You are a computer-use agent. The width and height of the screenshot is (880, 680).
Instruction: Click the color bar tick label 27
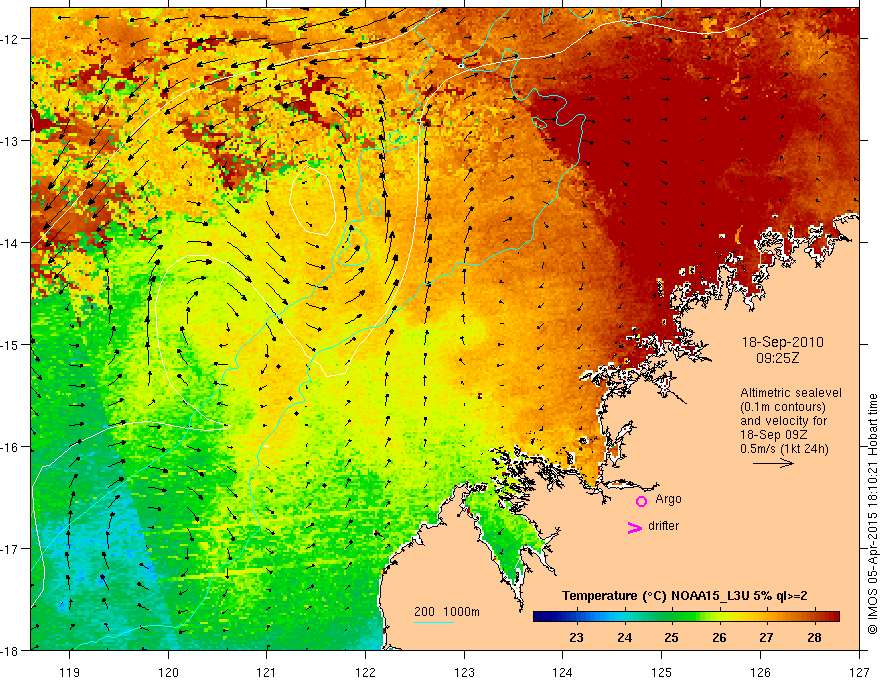coord(766,638)
